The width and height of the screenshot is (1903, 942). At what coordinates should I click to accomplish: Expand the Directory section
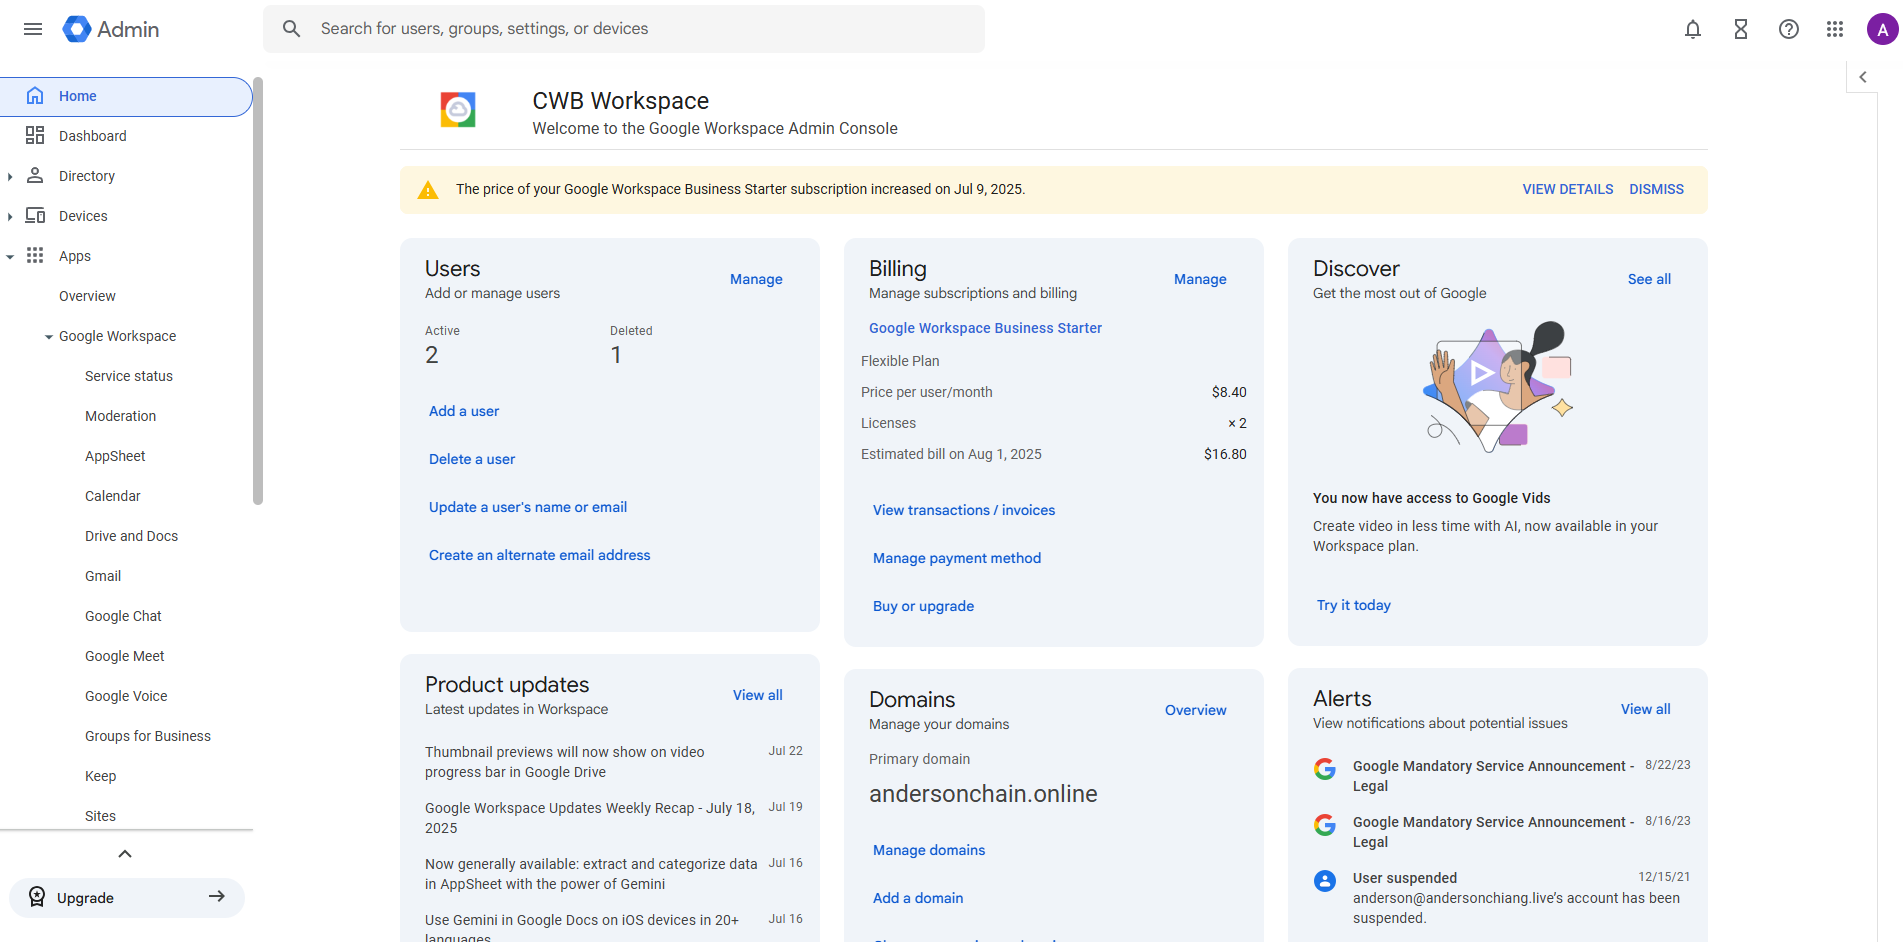click(x=10, y=177)
